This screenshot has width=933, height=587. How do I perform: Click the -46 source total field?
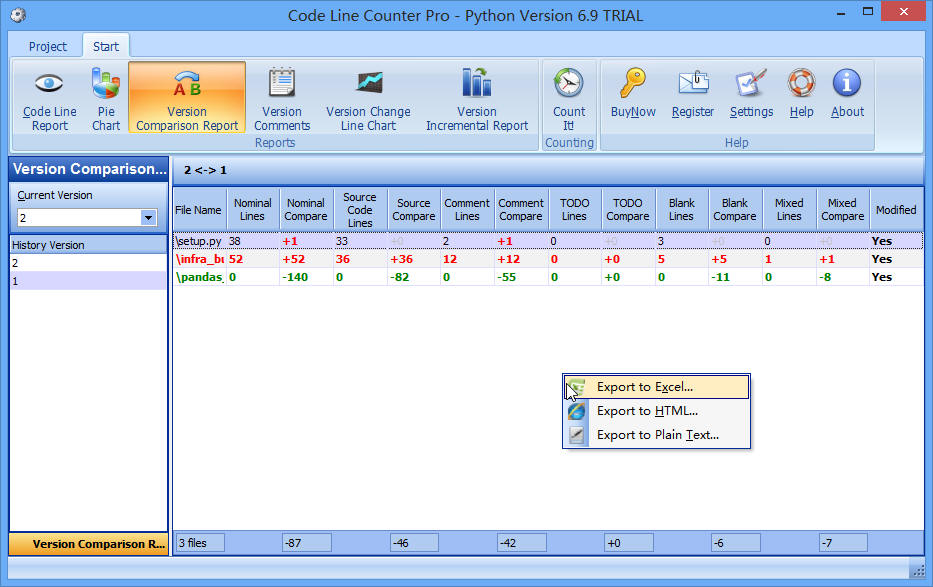click(x=414, y=543)
